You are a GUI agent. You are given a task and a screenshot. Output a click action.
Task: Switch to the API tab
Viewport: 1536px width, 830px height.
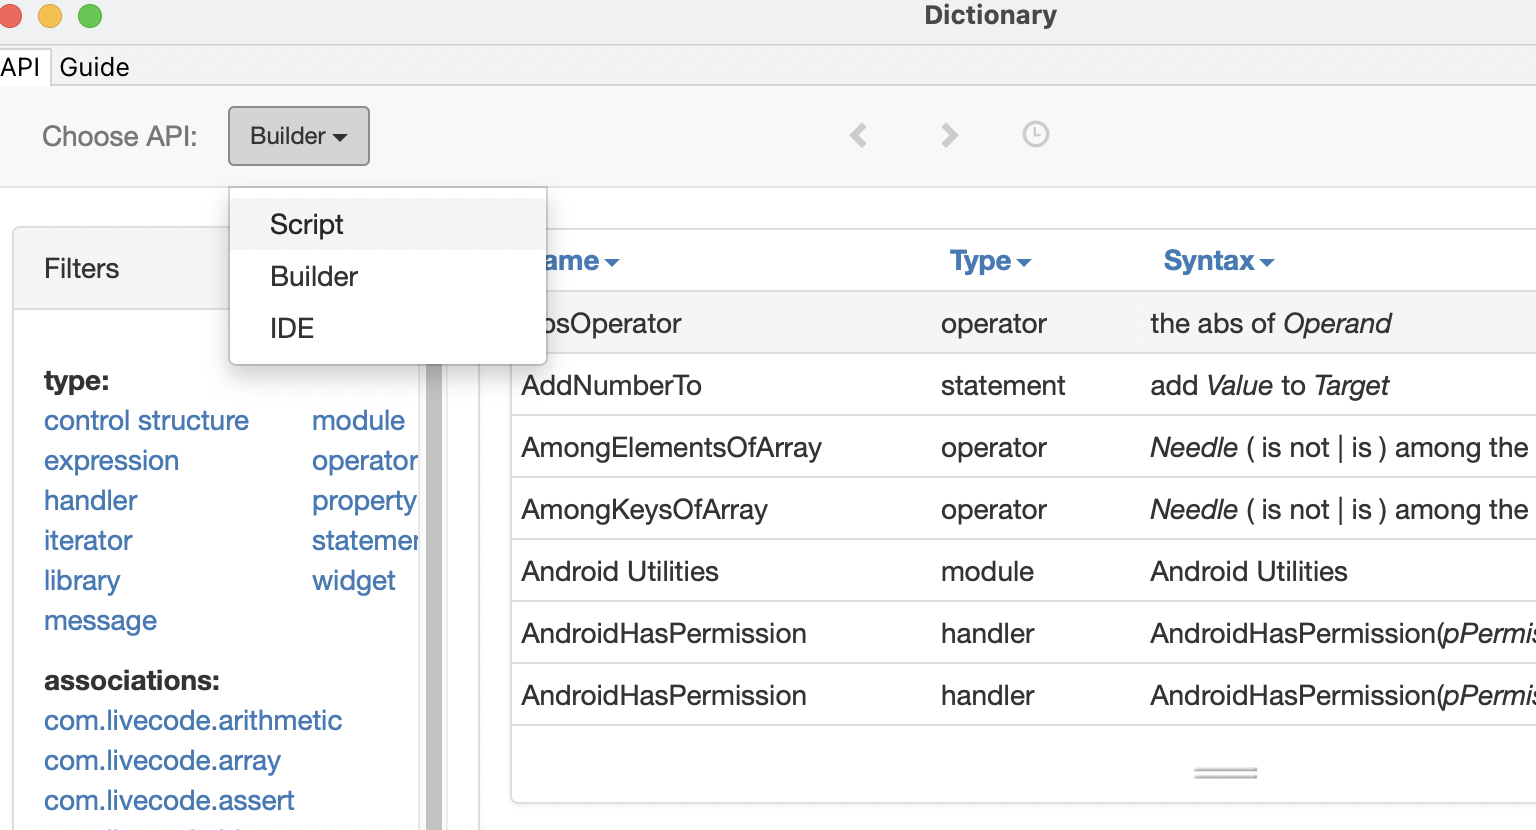(x=20, y=67)
